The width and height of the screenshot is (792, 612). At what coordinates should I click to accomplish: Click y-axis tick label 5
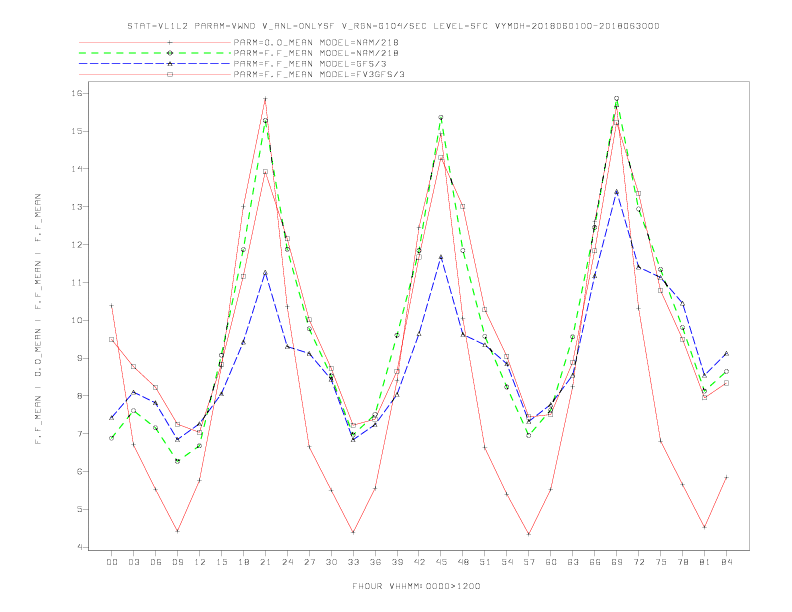pyautogui.click(x=81, y=509)
